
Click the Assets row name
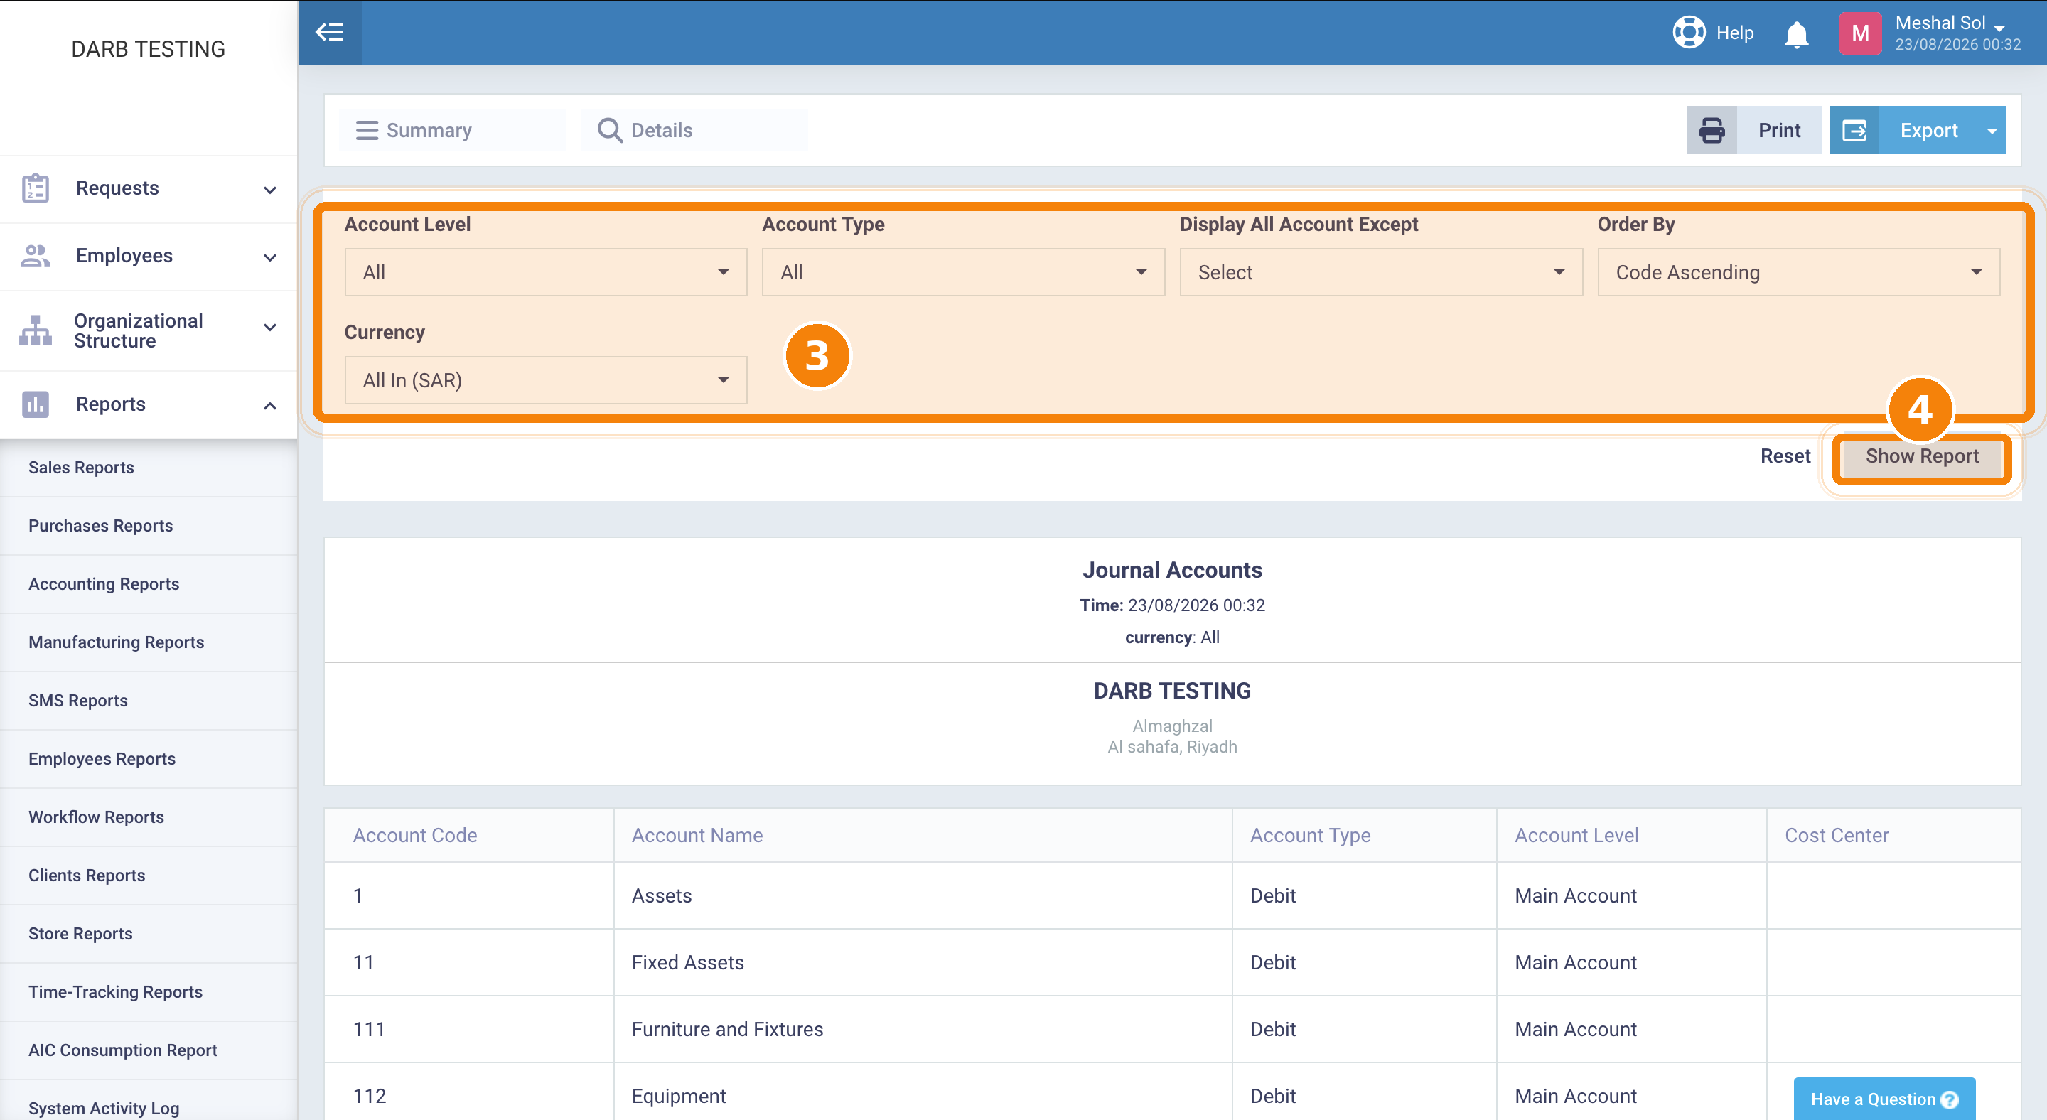click(662, 896)
